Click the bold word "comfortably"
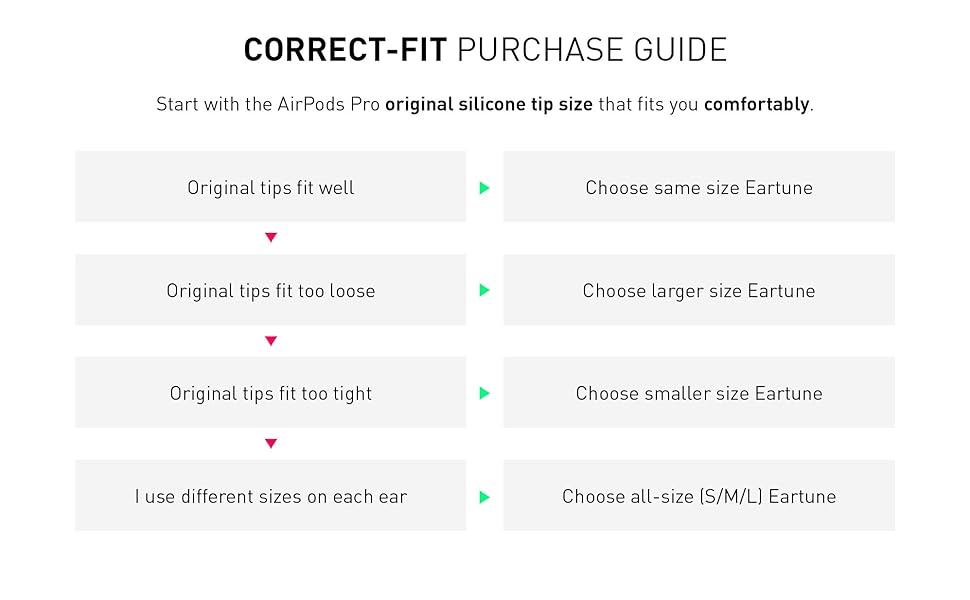The height and width of the screenshot is (600, 970). coord(756,104)
